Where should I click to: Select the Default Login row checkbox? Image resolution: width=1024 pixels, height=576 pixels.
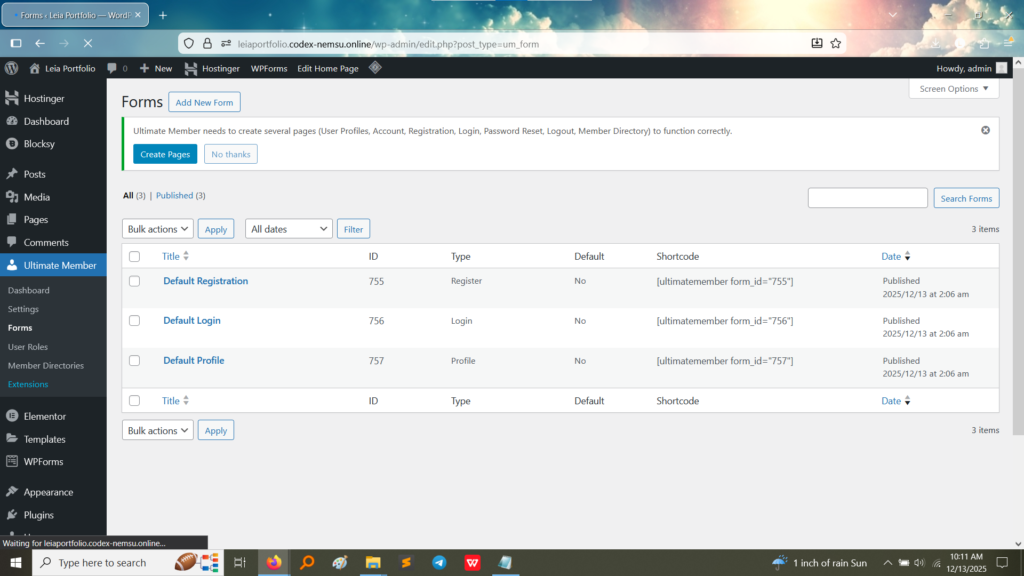(135, 321)
